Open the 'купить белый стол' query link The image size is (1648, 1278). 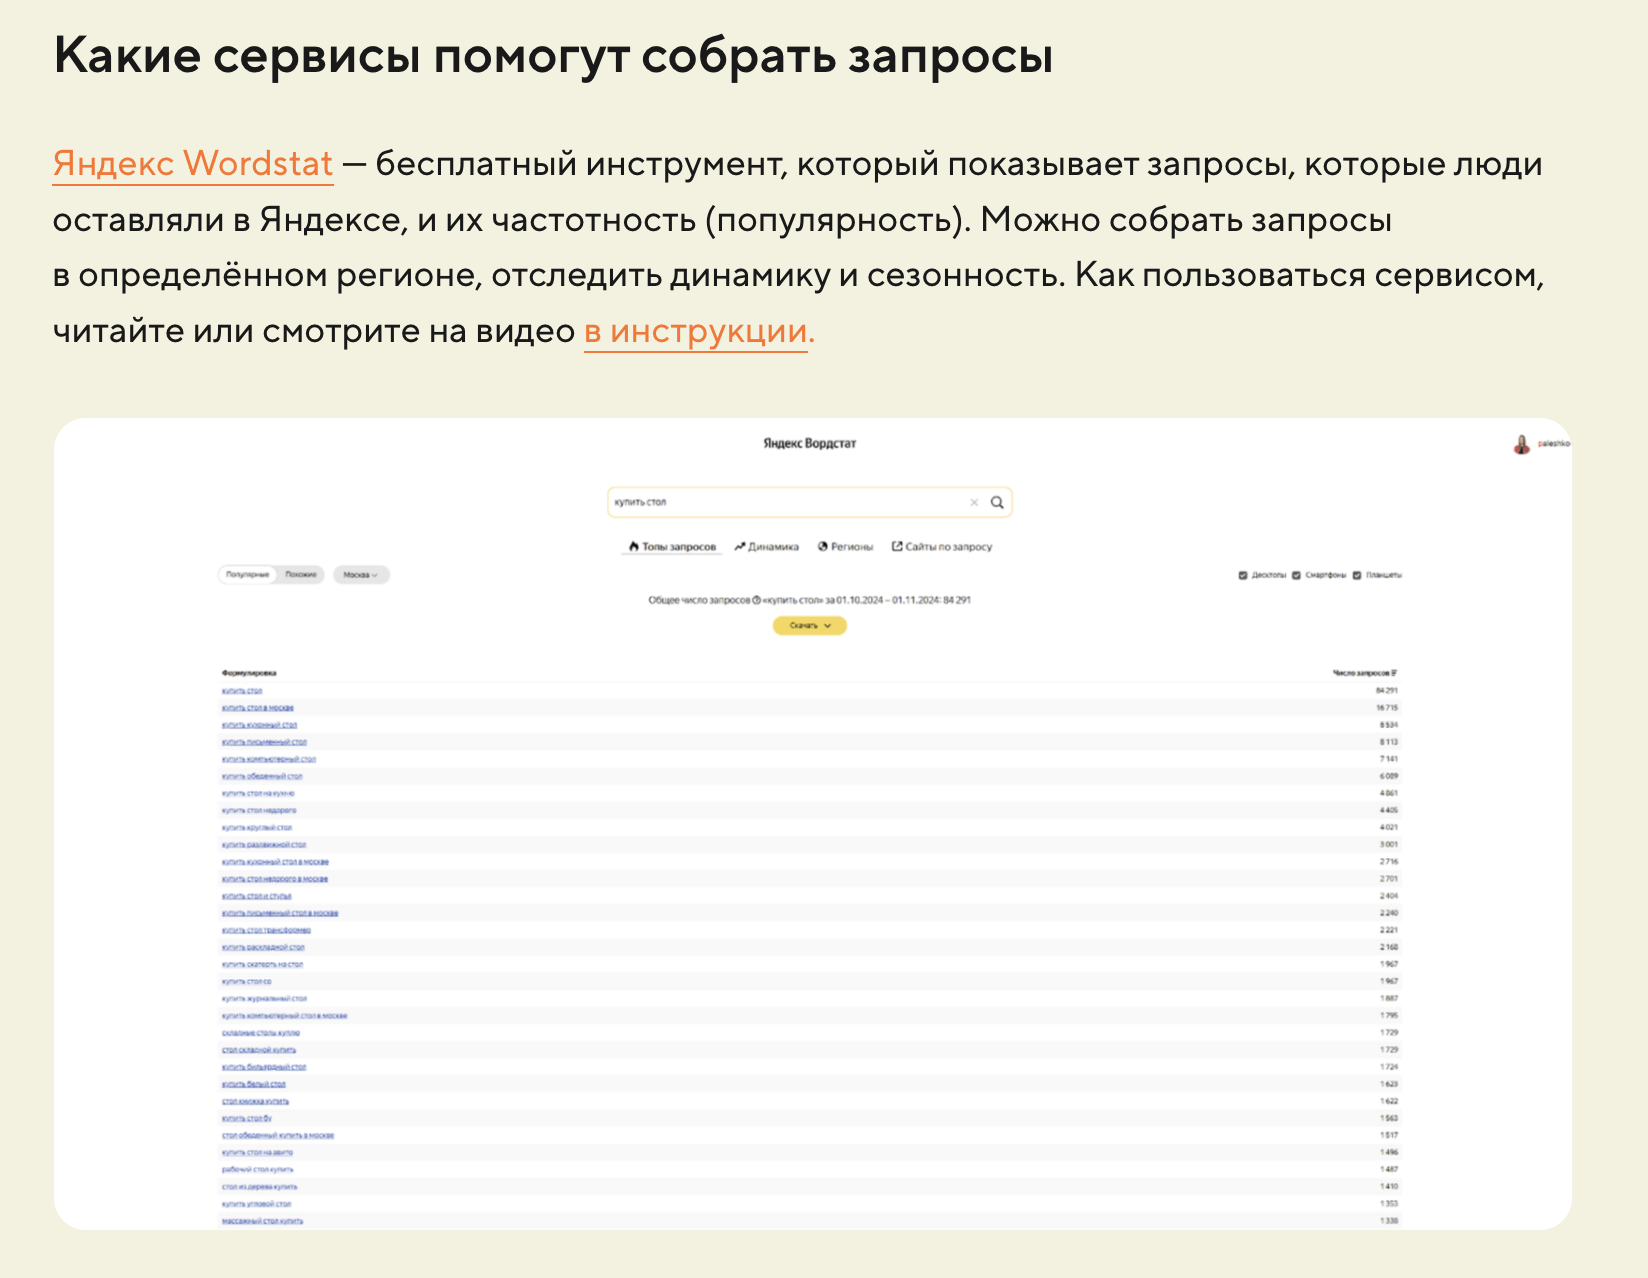coord(254,1084)
